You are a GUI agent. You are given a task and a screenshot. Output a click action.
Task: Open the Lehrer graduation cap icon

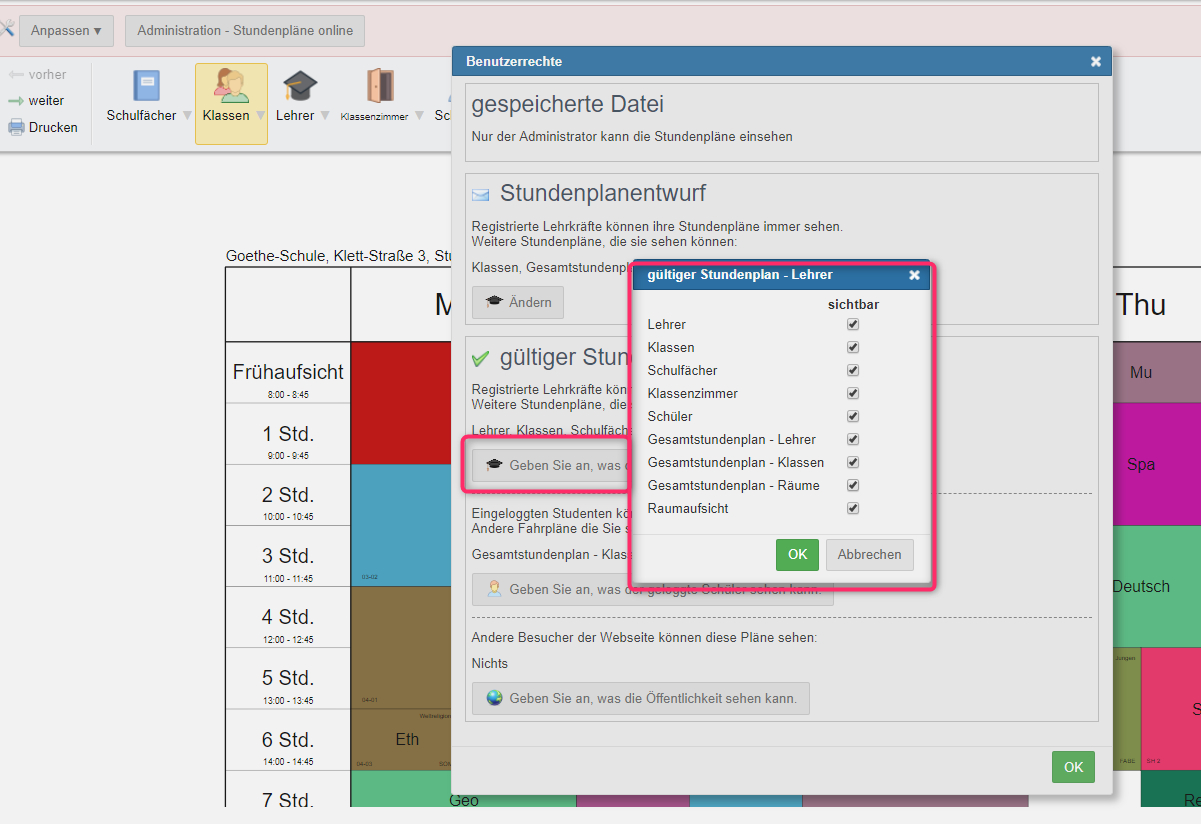click(300, 86)
